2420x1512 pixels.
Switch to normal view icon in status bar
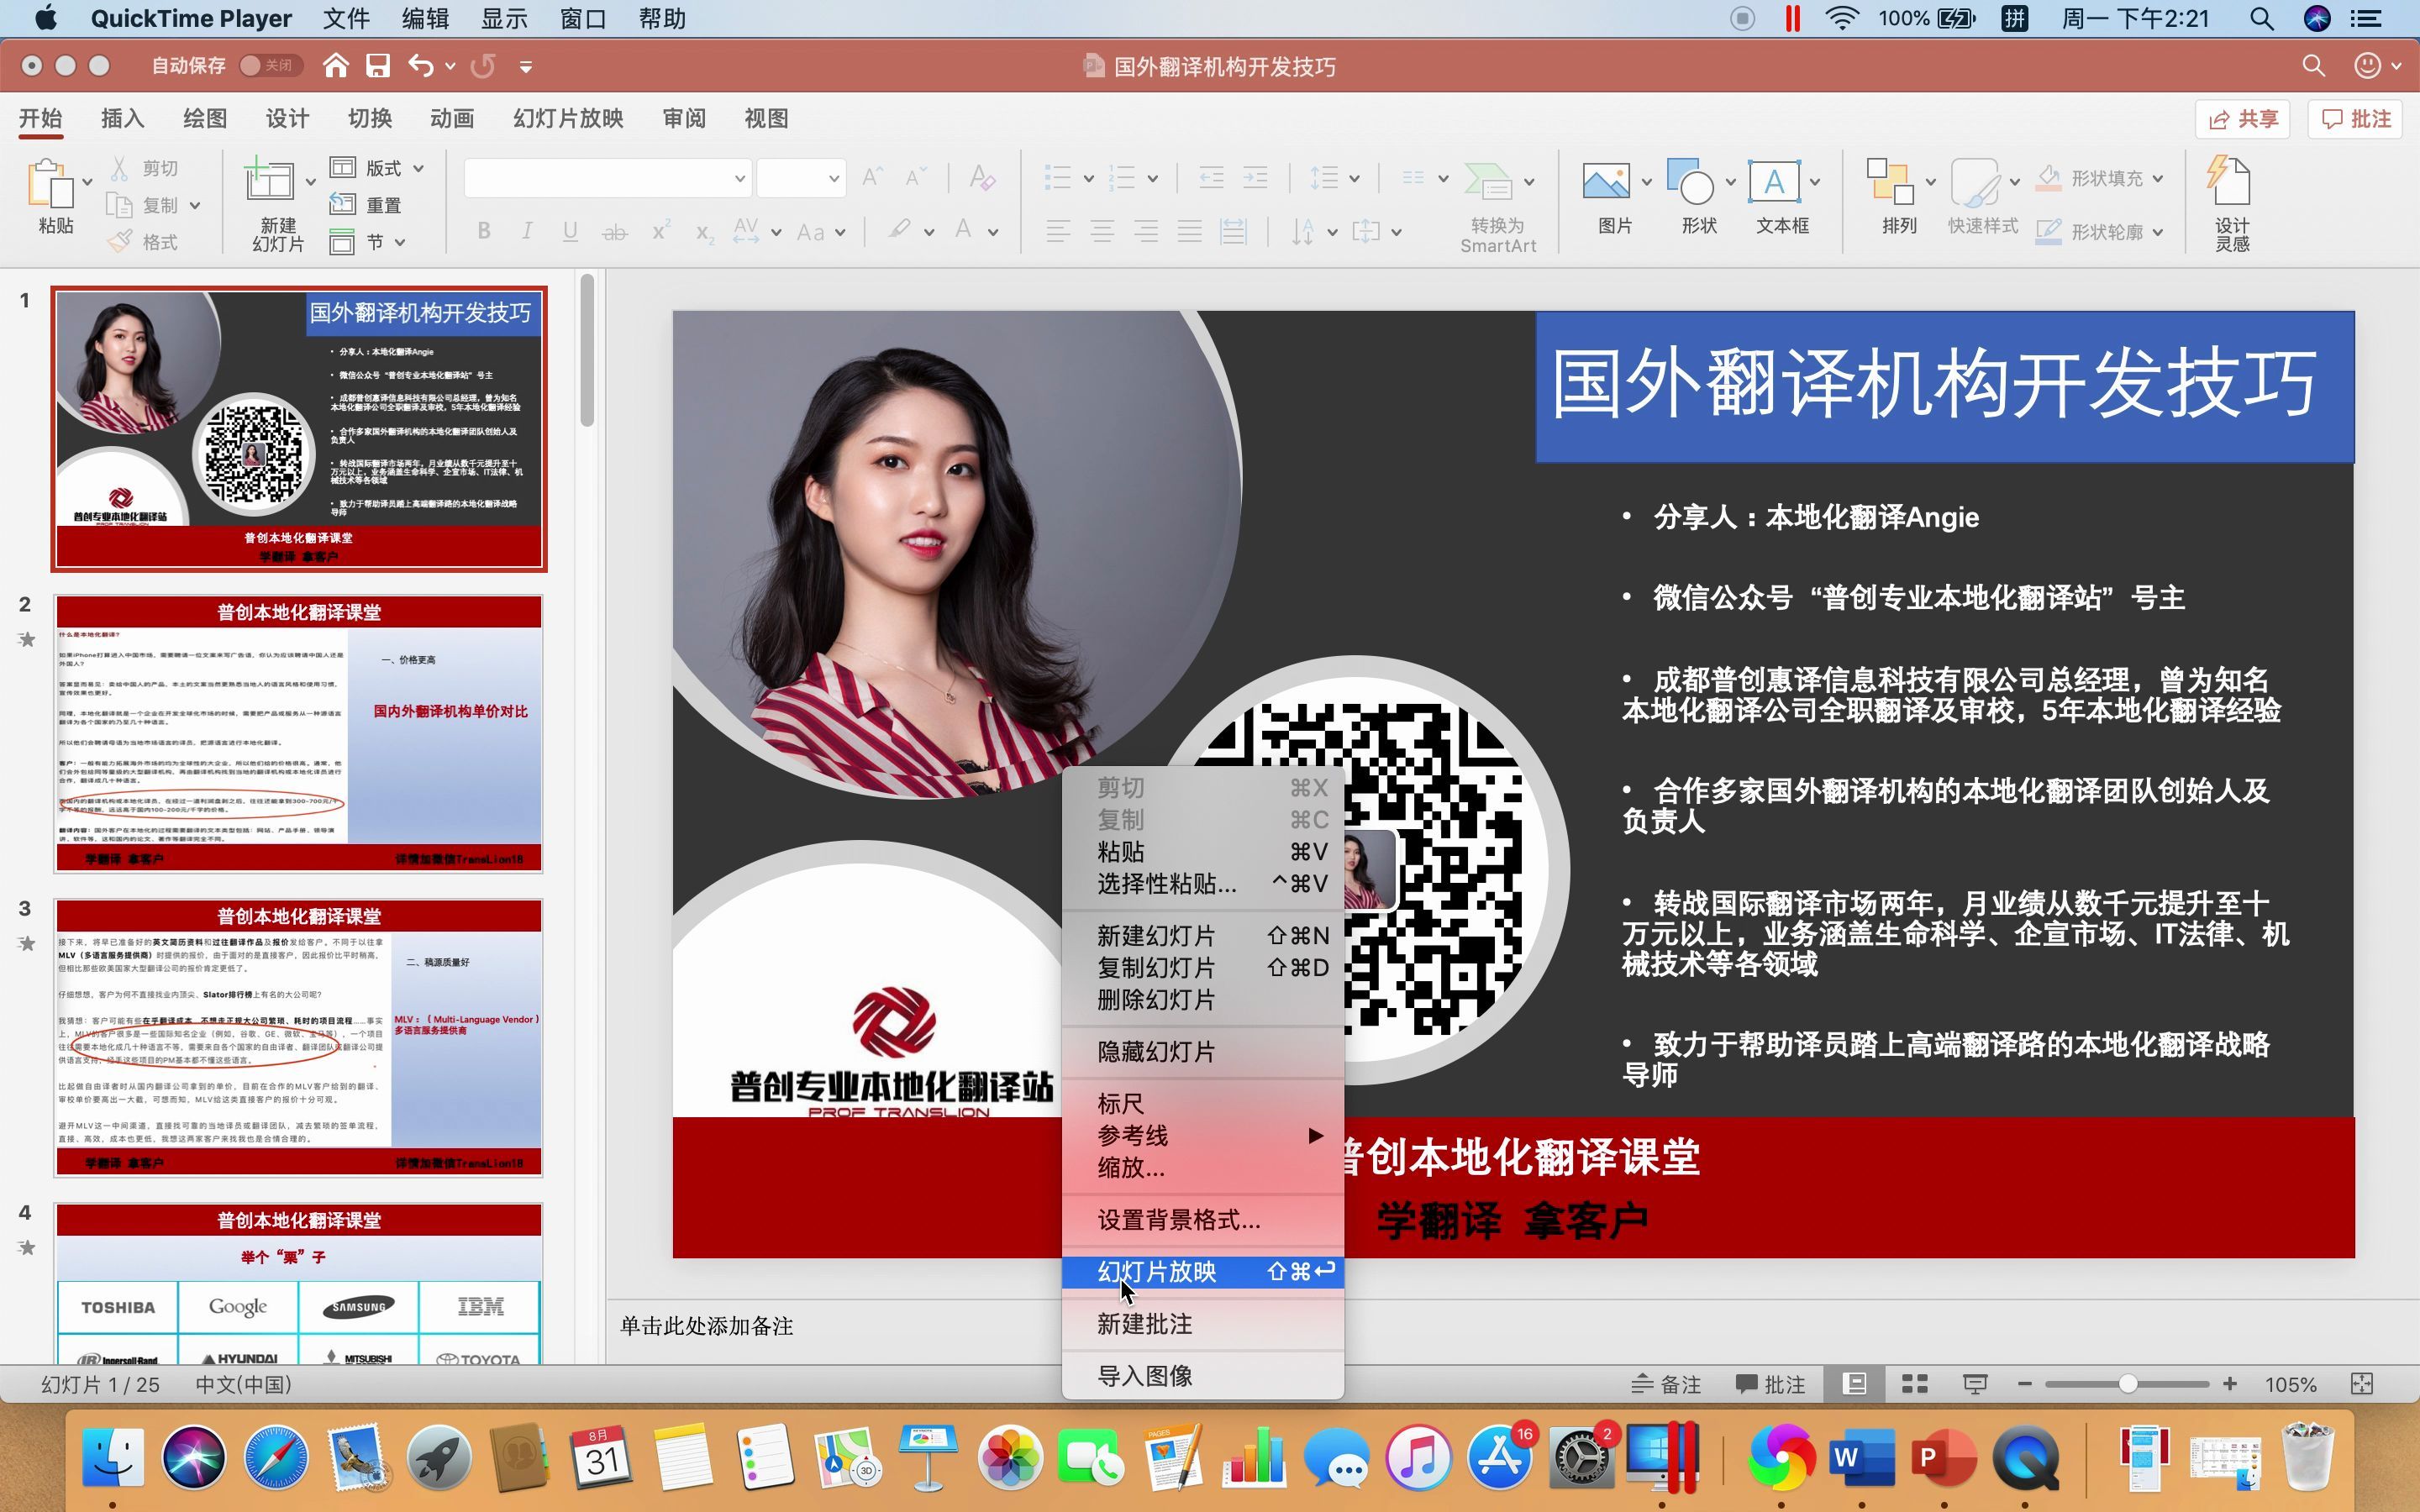point(1854,1384)
